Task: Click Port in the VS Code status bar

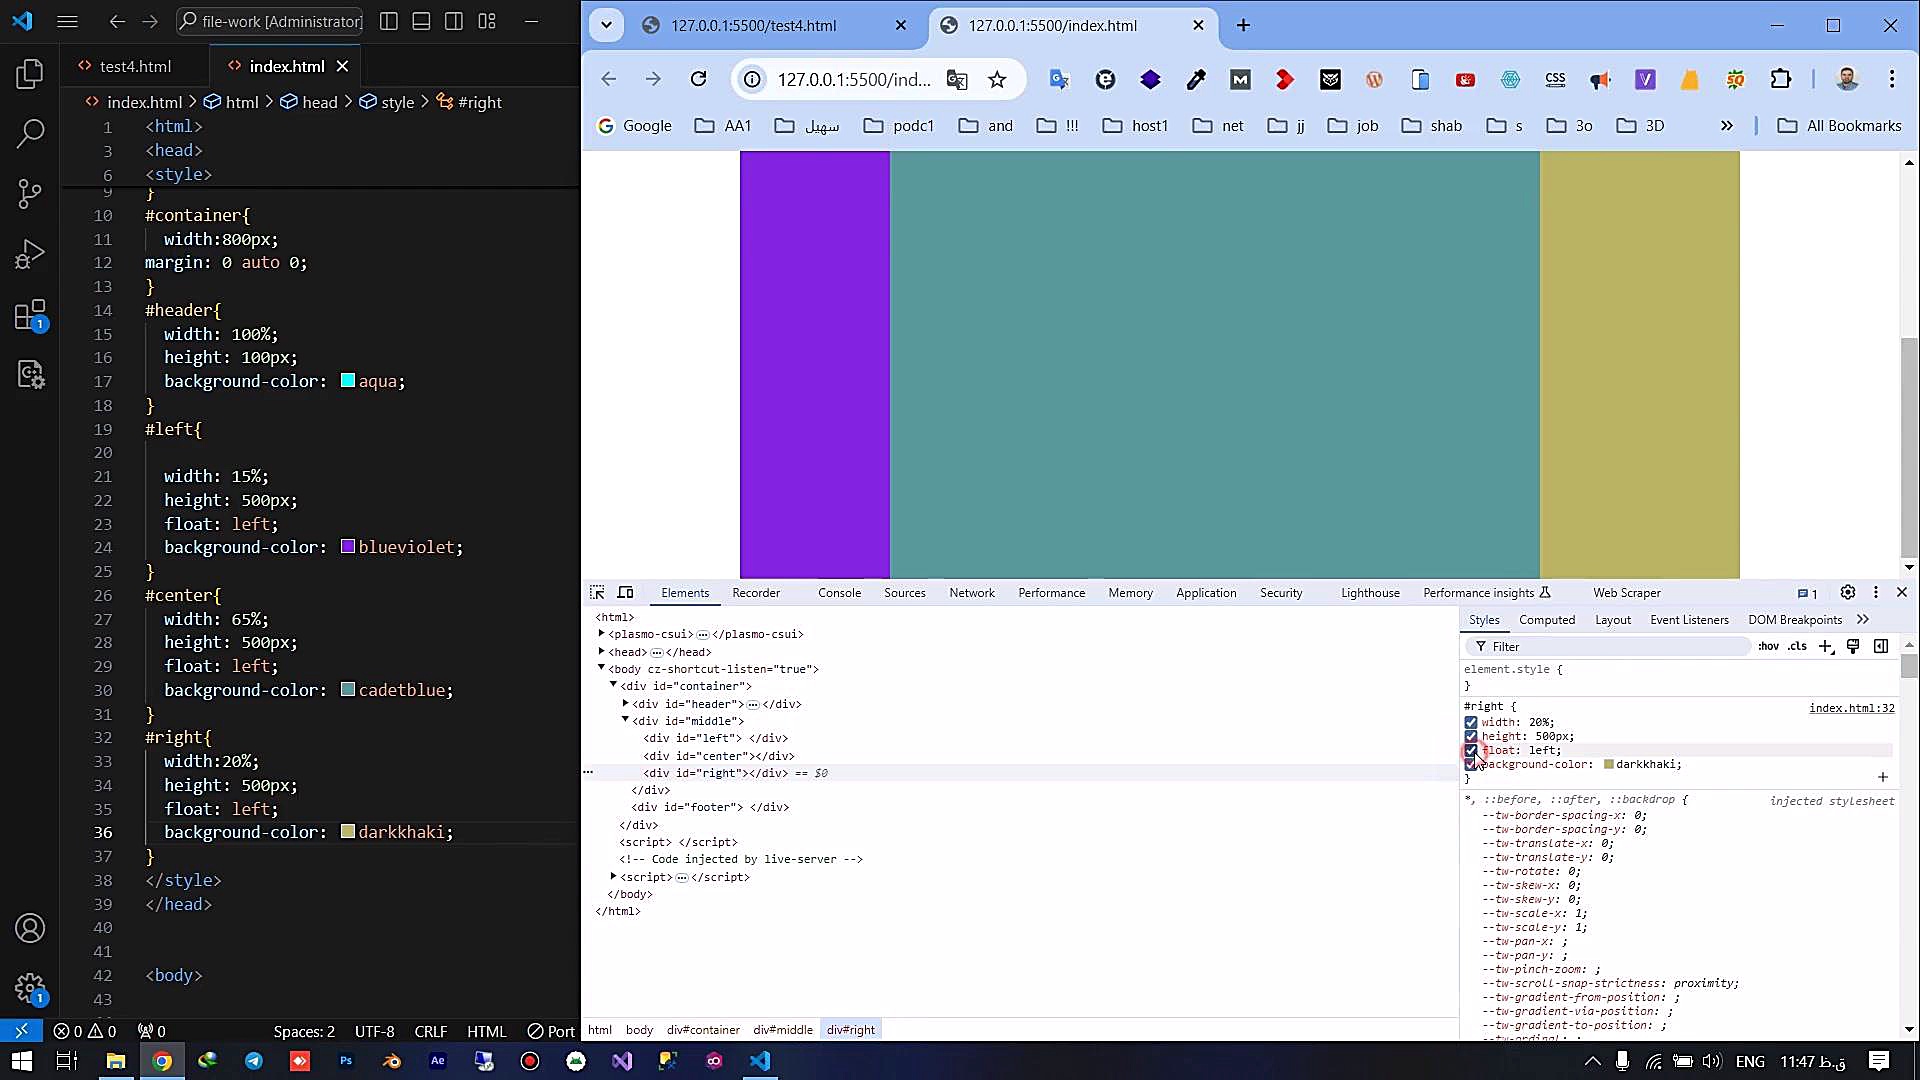Action: pos(551,1031)
